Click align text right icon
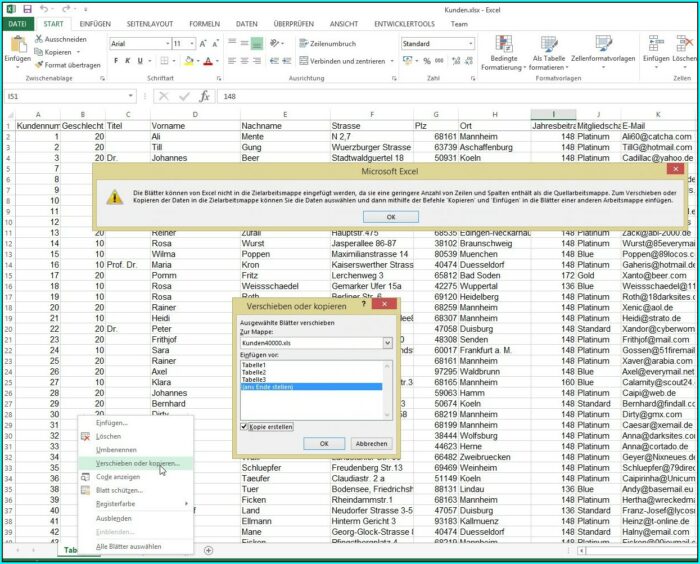This screenshot has width=700, height=564. pyautogui.click(x=257, y=61)
